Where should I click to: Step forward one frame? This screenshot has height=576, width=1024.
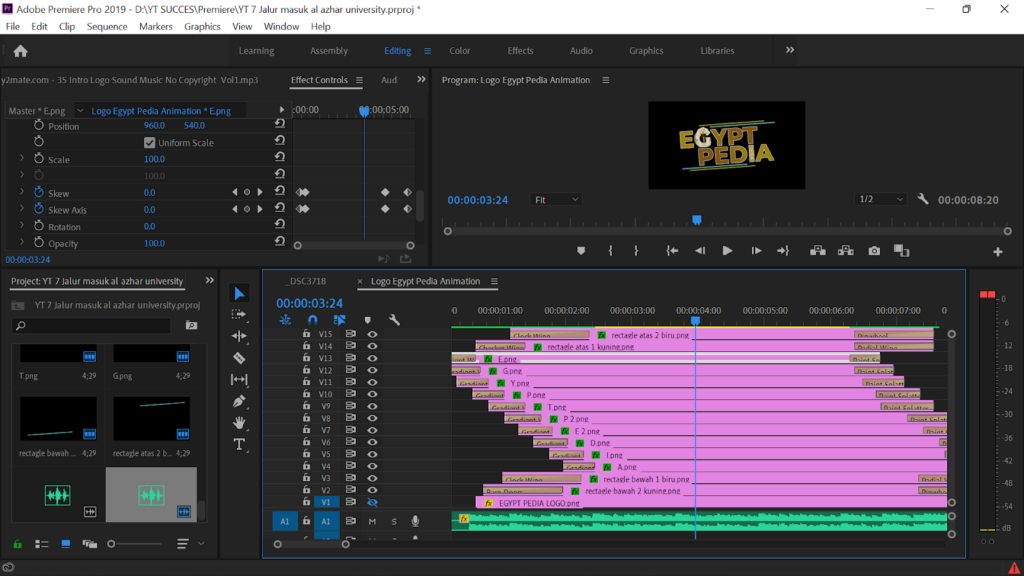click(756, 251)
